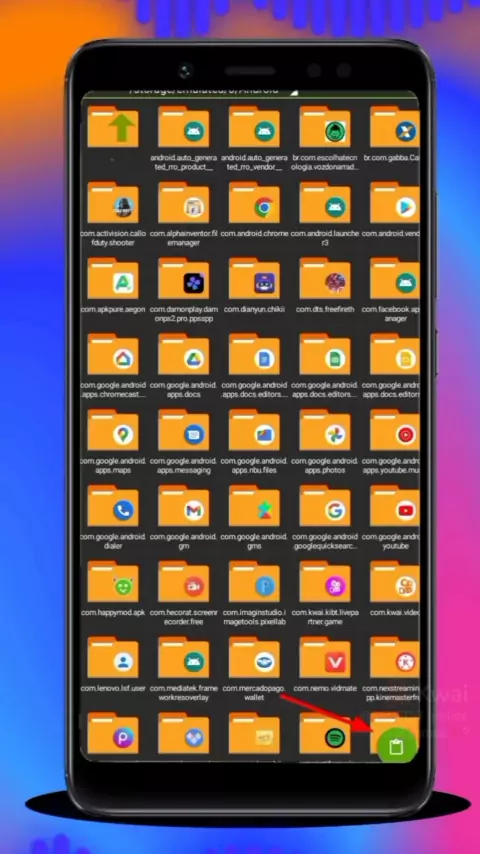The image size is (480, 854).
Task: Open docs.editors folder with yellow Slides icon
Action: [x=394, y=354]
